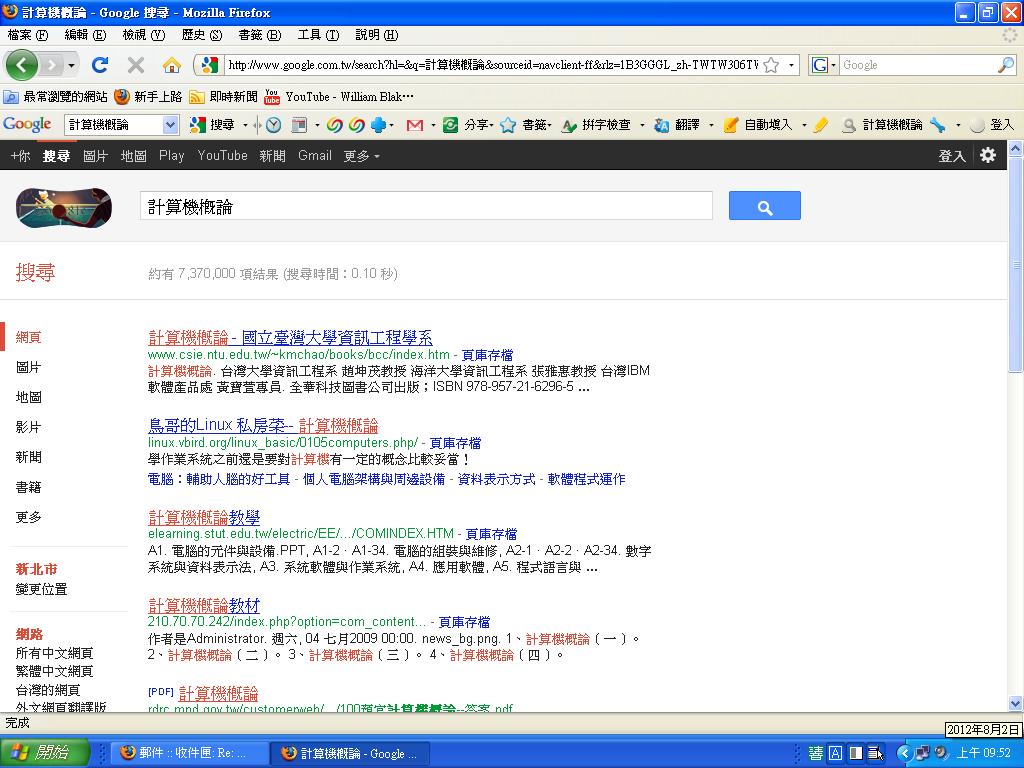Click 變更位置 in the sidebar
The width and height of the screenshot is (1024, 768).
(41, 589)
